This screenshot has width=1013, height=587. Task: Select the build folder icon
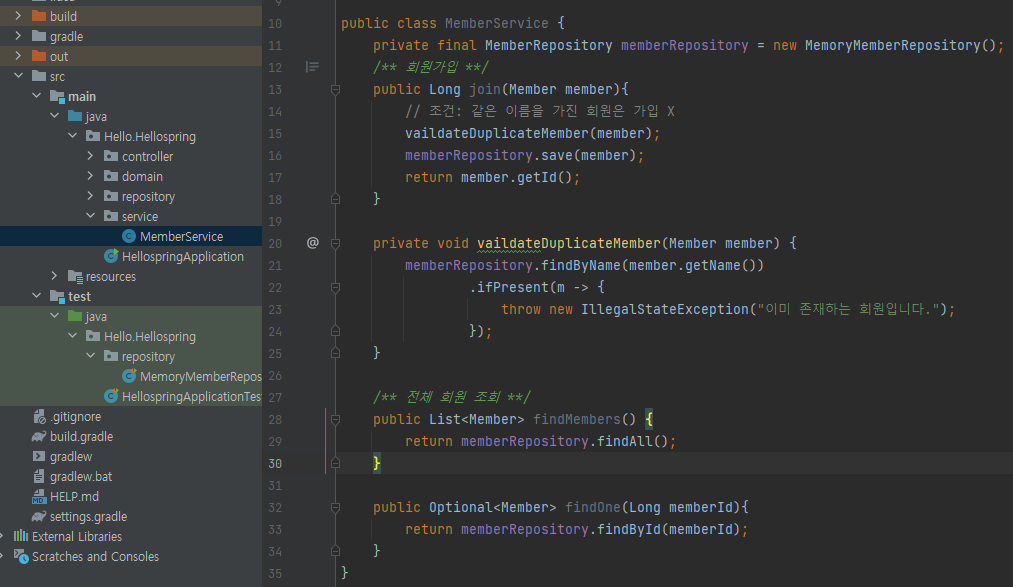(x=39, y=15)
